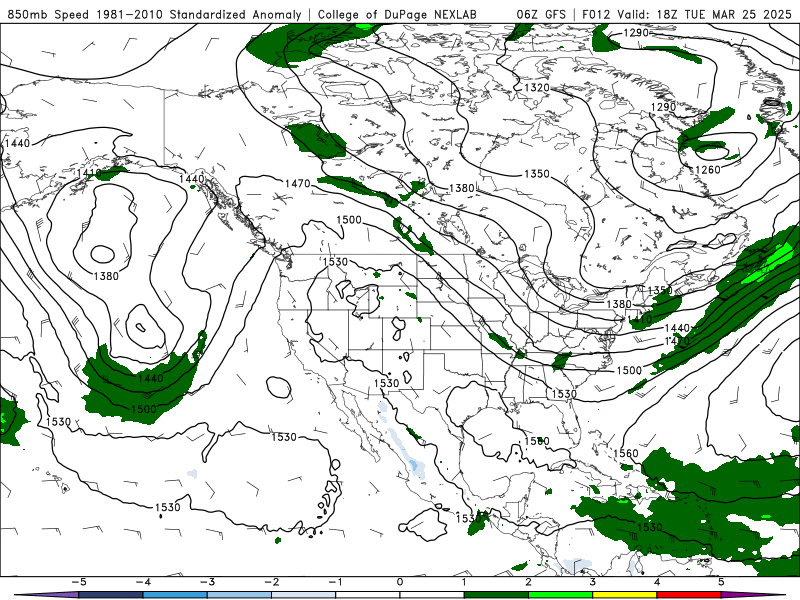Image resolution: width=800 pixels, height=600 pixels.
Task: Click the '5' color bar label
Action: point(721,582)
